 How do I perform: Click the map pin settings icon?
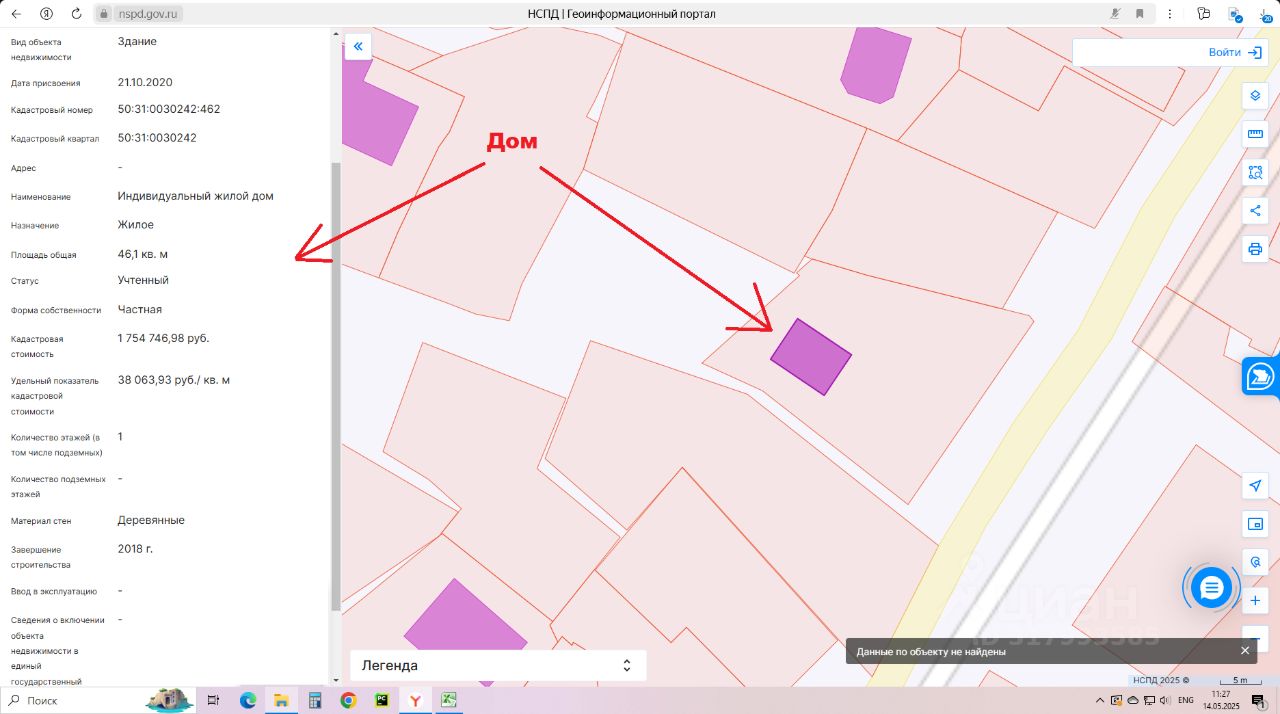[1255, 562]
